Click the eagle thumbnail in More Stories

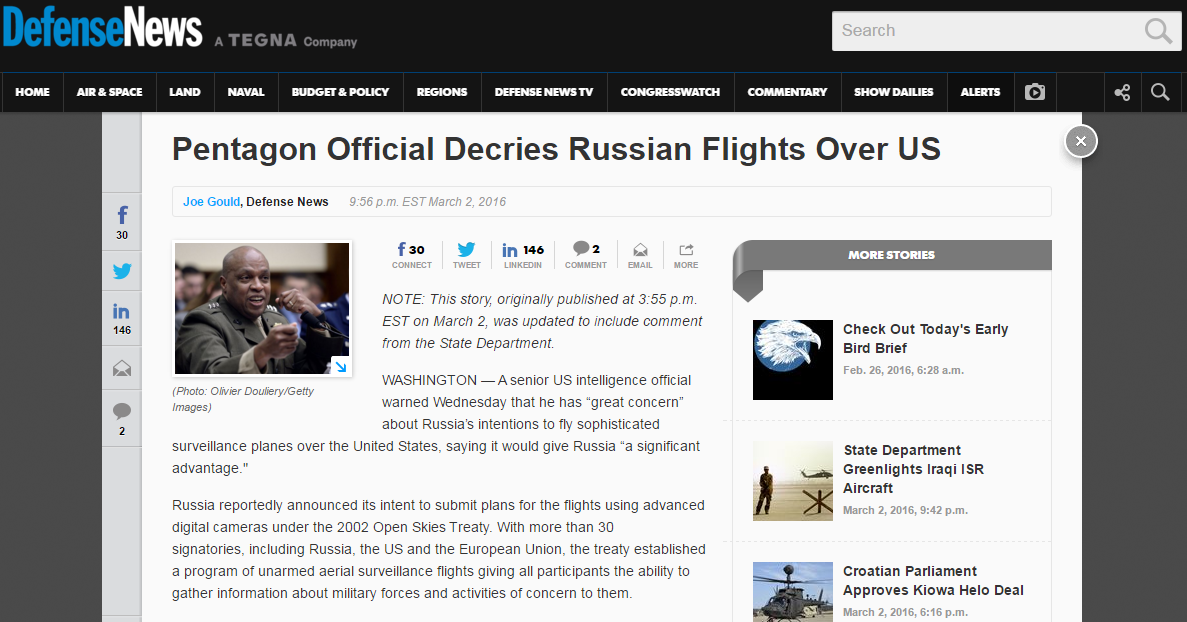(x=793, y=360)
